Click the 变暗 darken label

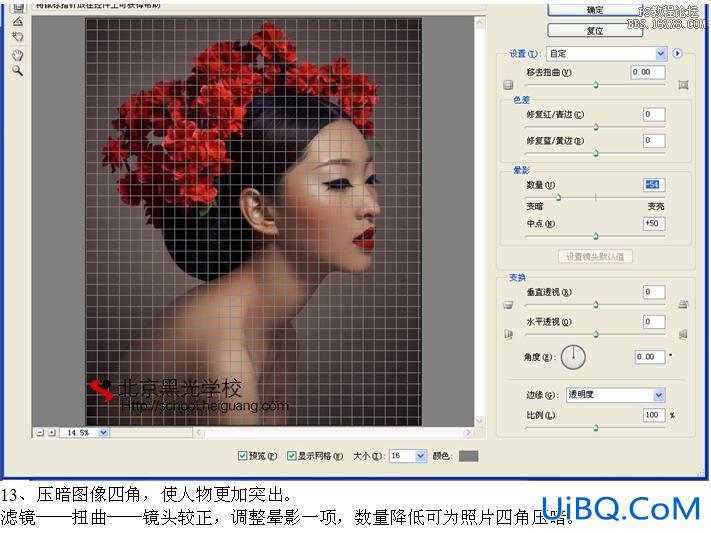tap(534, 206)
